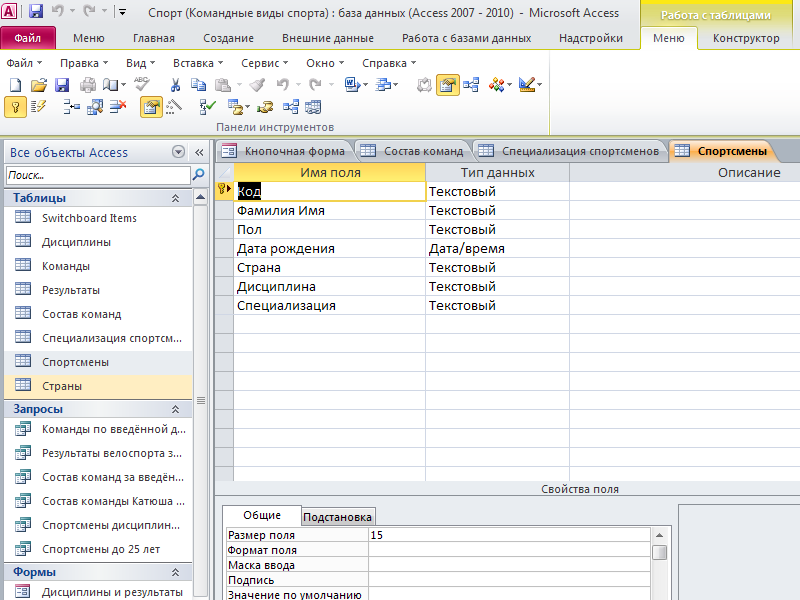
Task: Switch to Создание ribbon tab
Action: pyautogui.click(x=229, y=38)
